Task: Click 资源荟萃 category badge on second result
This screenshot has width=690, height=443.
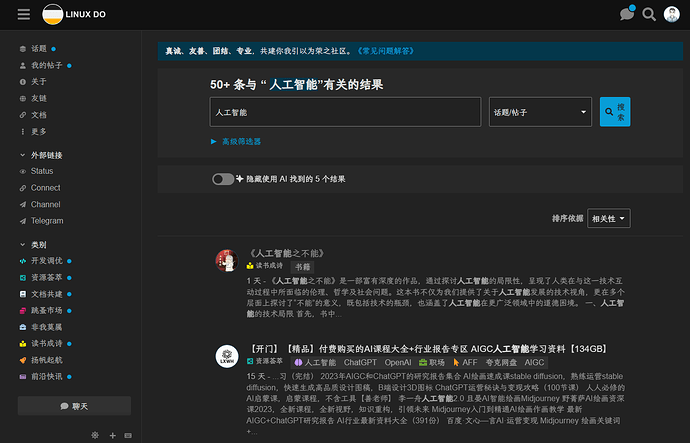Action: pyautogui.click(x=264, y=361)
